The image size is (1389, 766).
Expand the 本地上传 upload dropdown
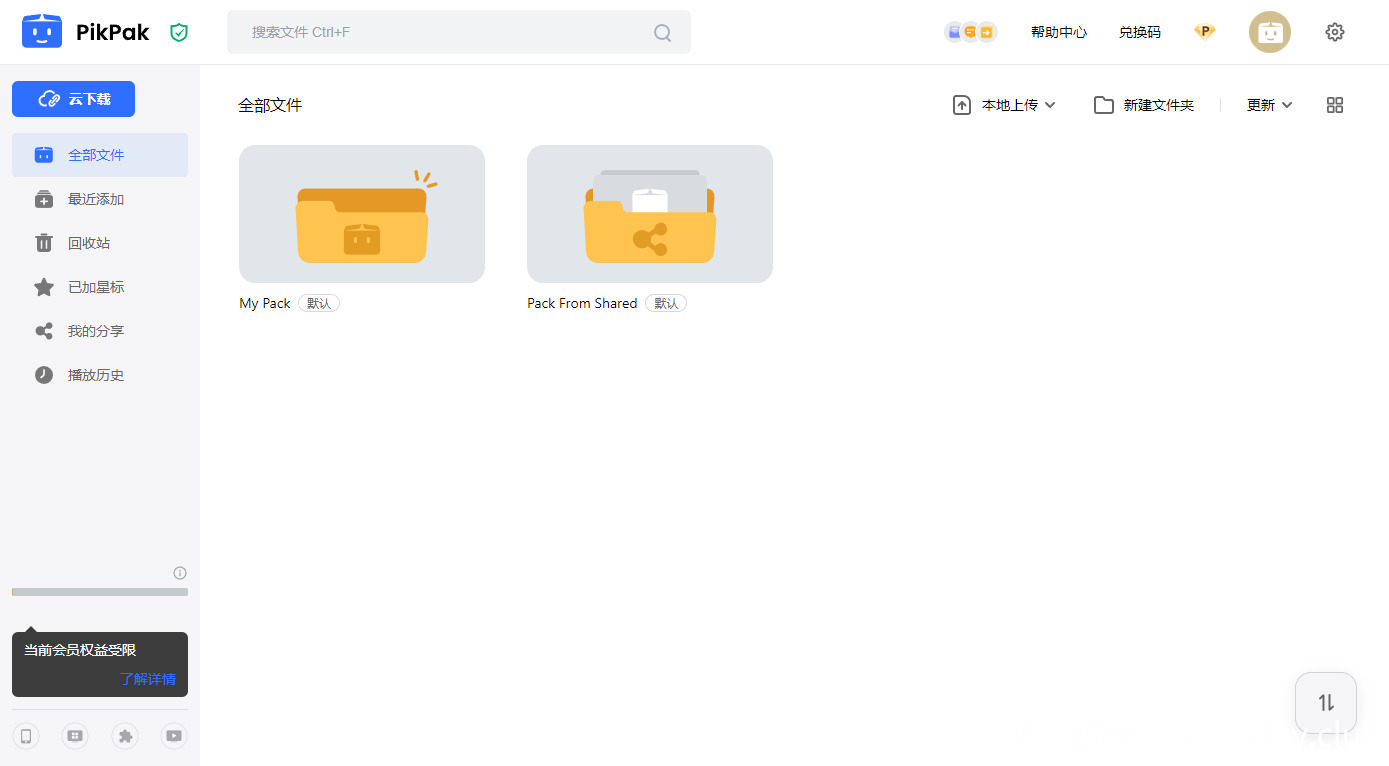coord(1004,105)
